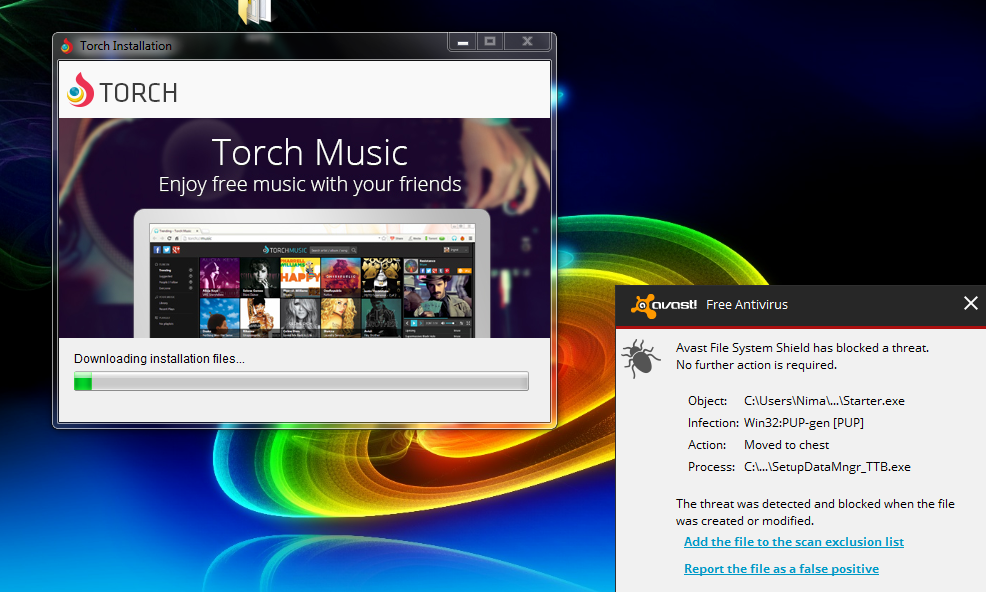Maximize the Torch Installation window

tap(490, 42)
